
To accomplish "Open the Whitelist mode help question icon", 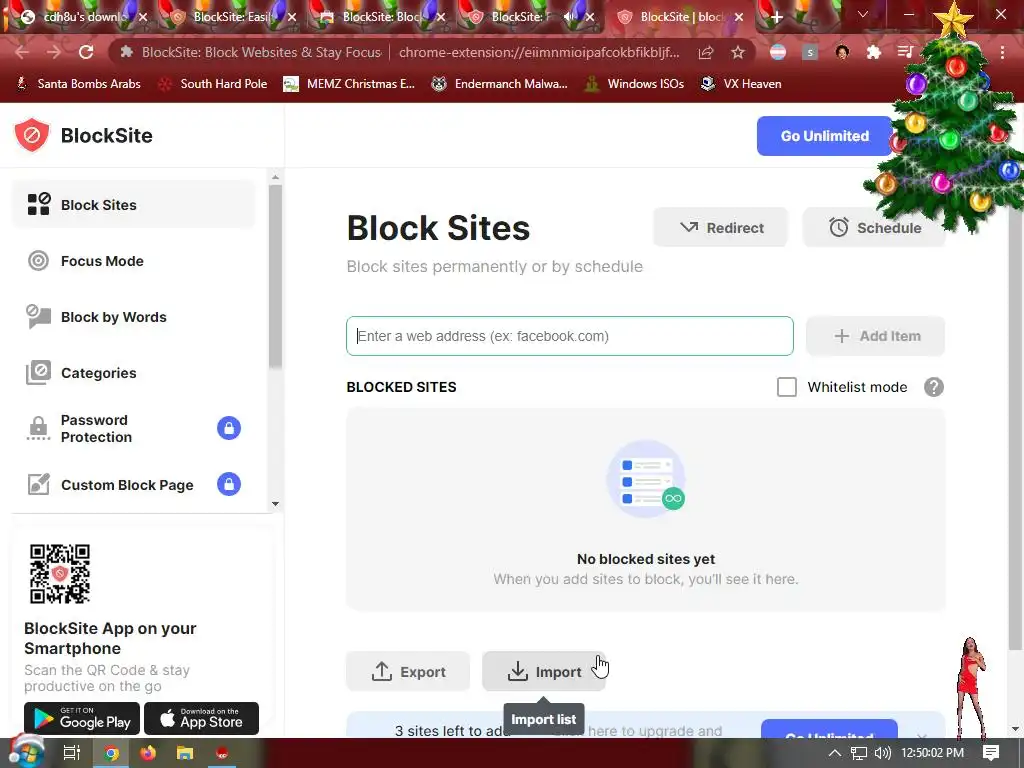I will coord(933,387).
